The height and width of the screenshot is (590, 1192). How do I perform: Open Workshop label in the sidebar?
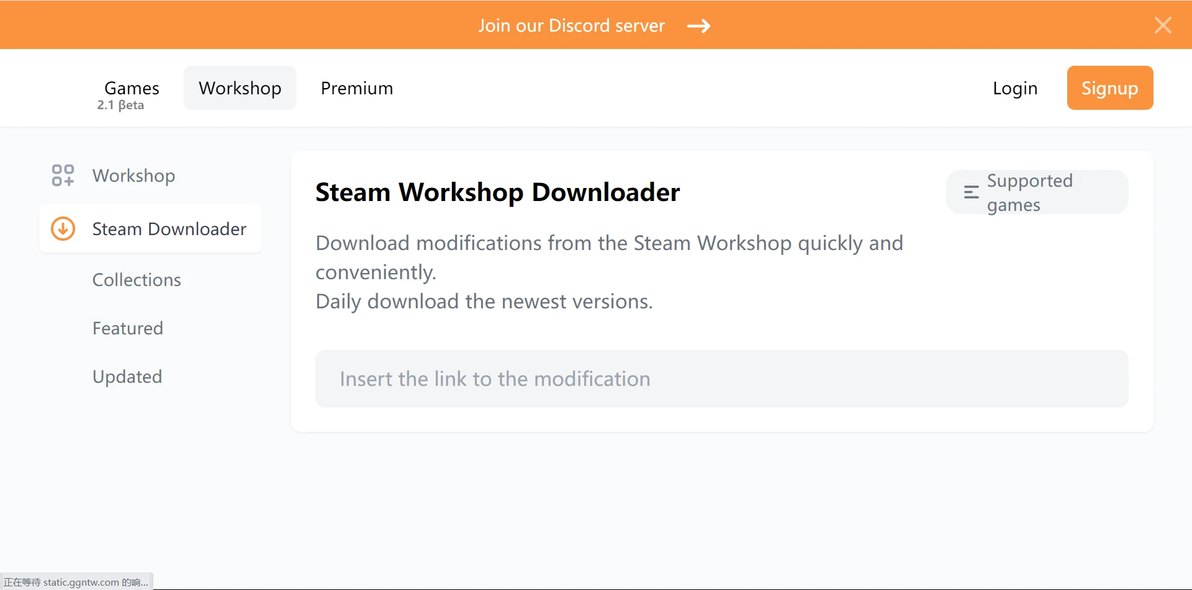[x=134, y=176]
